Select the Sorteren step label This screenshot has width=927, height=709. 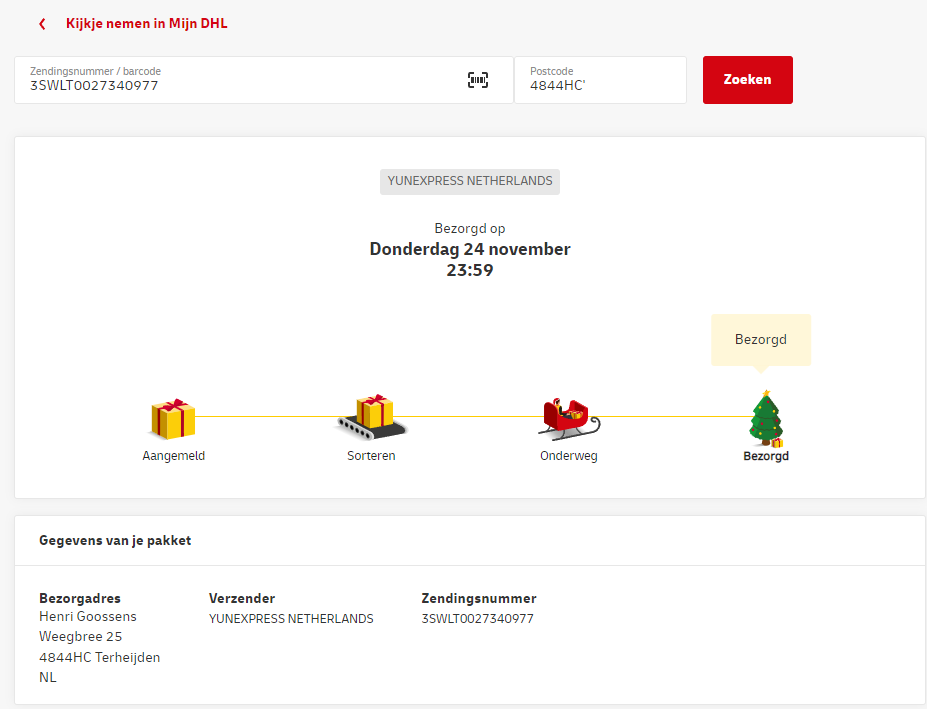tap(371, 456)
